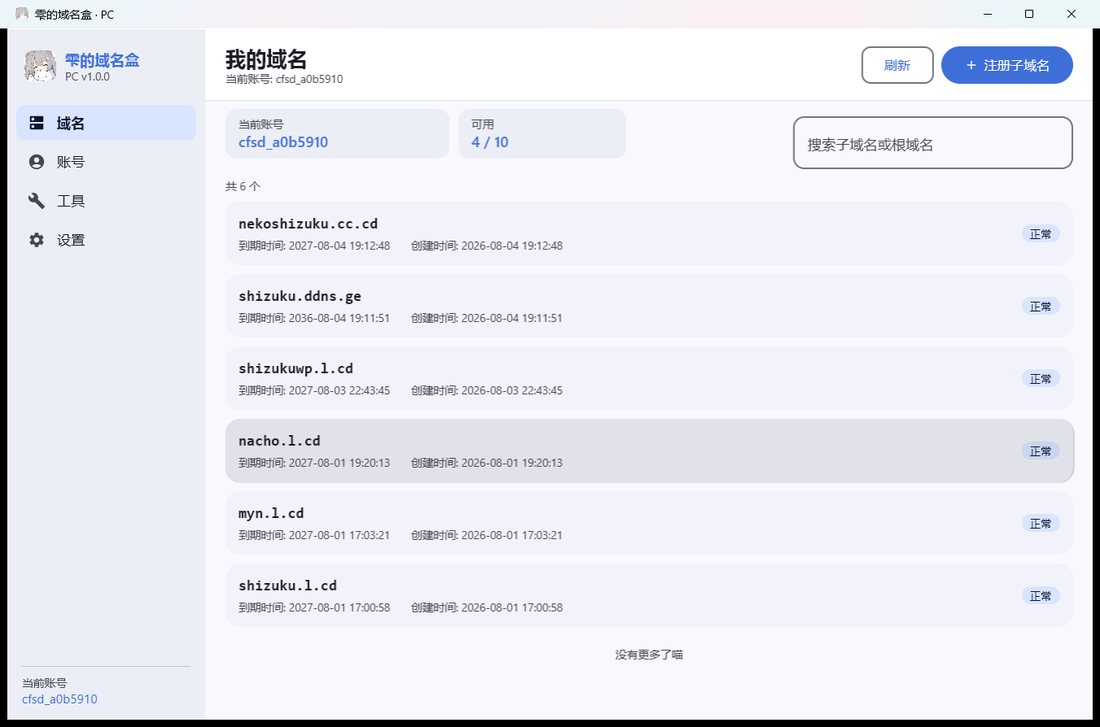Click expiry time 2027-08-01 17:03:21
The height and width of the screenshot is (727, 1100).
[x=339, y=535]
